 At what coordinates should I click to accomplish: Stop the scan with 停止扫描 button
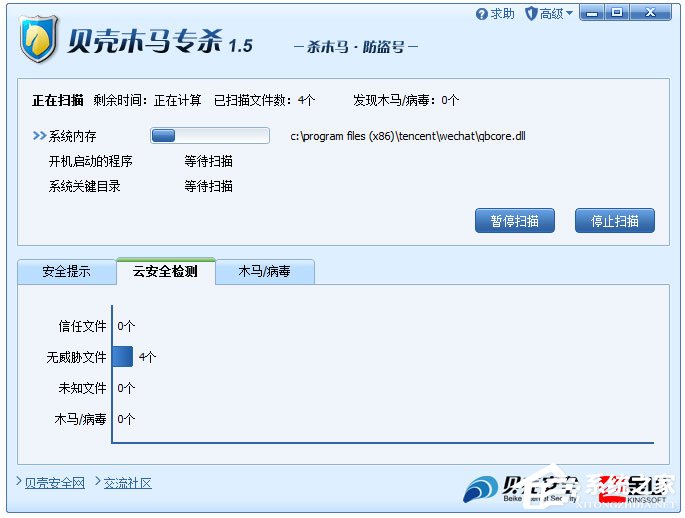pyautogui.click(x=615, y=221)
